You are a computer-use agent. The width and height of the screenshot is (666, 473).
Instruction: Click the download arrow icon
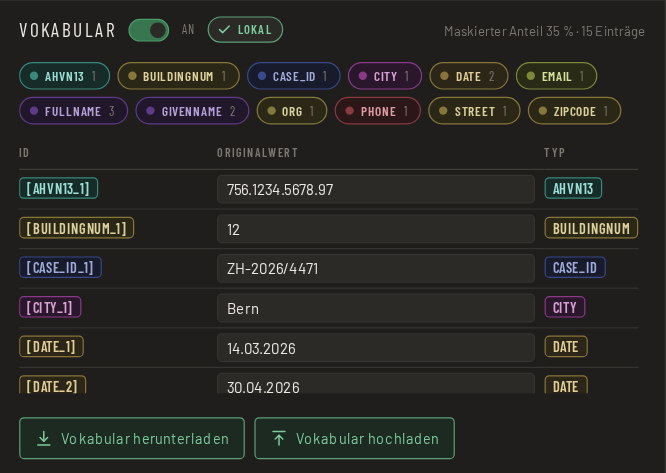(43, 439)
